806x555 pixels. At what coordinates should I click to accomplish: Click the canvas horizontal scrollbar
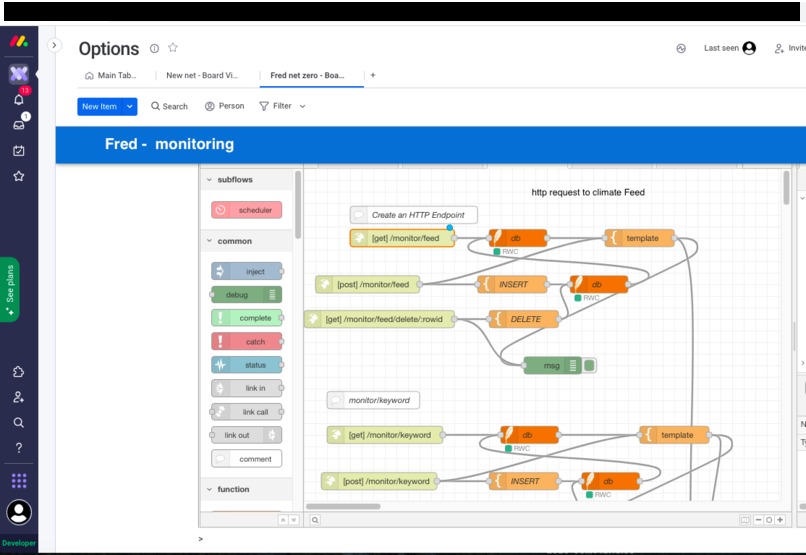(x=343, y=506)
